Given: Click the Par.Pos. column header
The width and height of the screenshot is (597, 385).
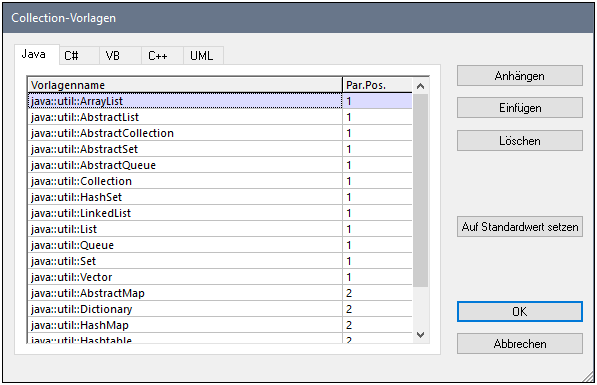Looking at the screenshot, I should tap(377, 85).
